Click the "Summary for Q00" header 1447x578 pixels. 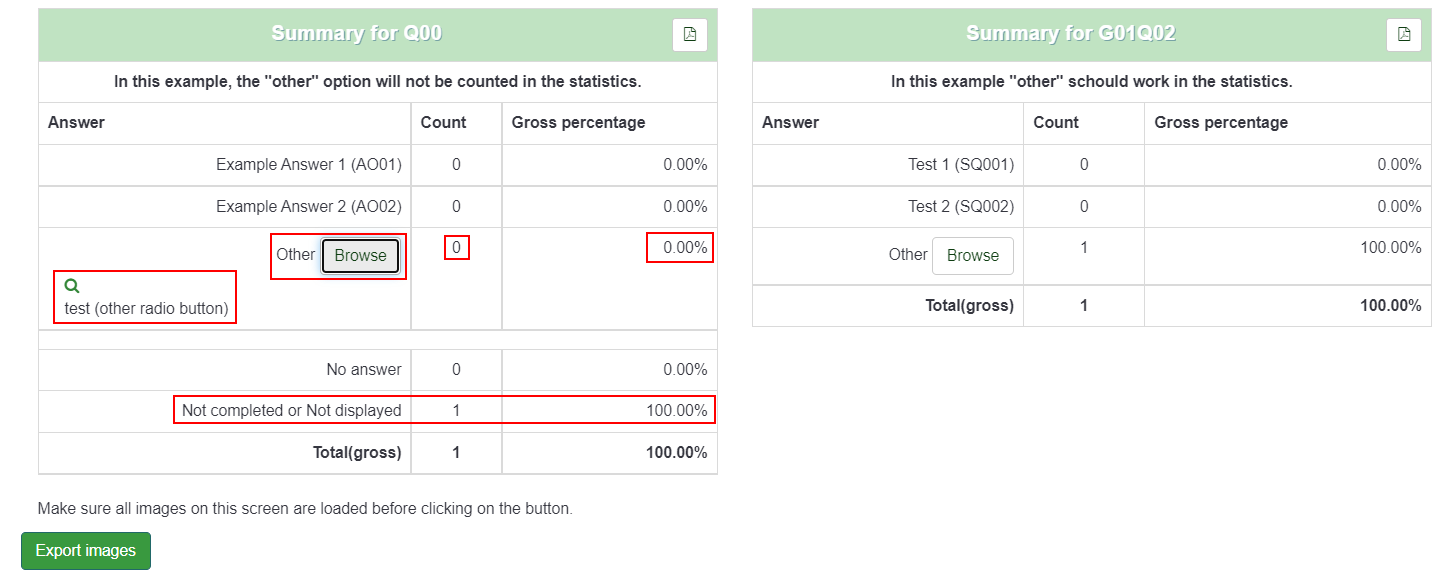pyautogui.click(x=356, y=34)
